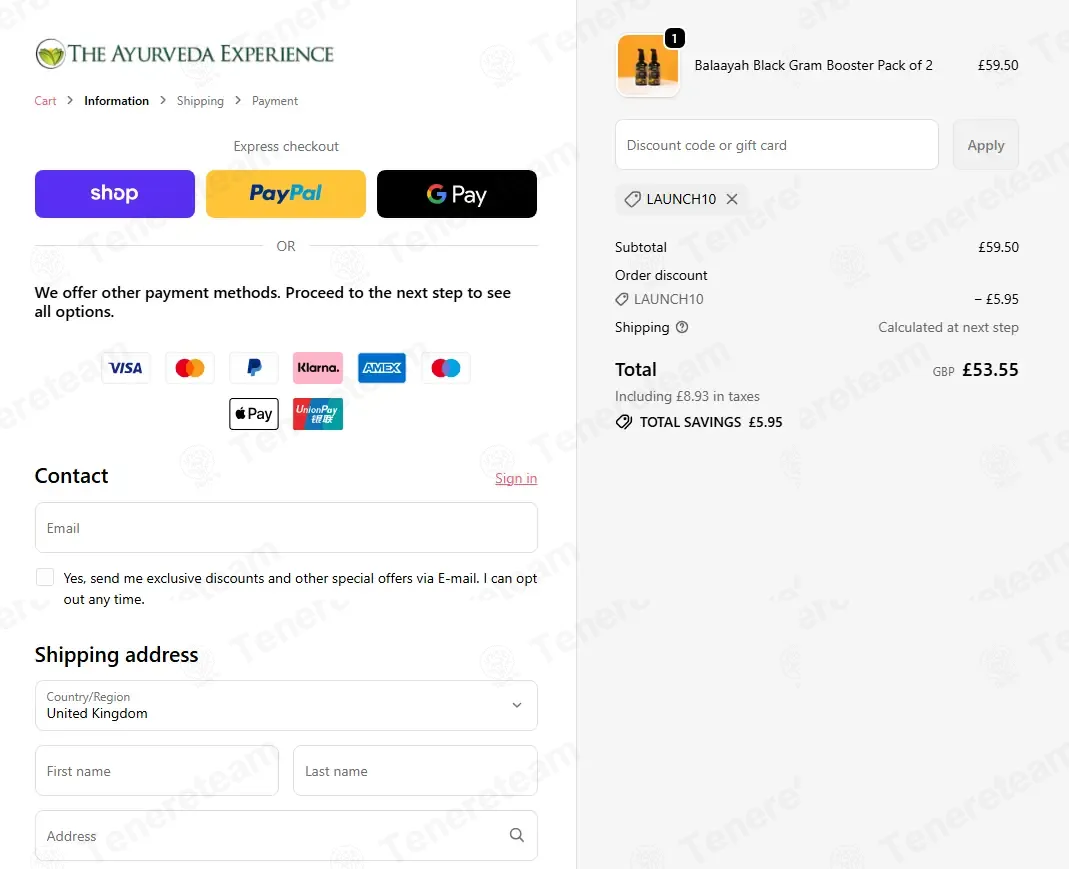Click the address search magnifier icon
The width and height of the screenshot is (1069, 869).
pyautogui.click(x=517, y=835)
